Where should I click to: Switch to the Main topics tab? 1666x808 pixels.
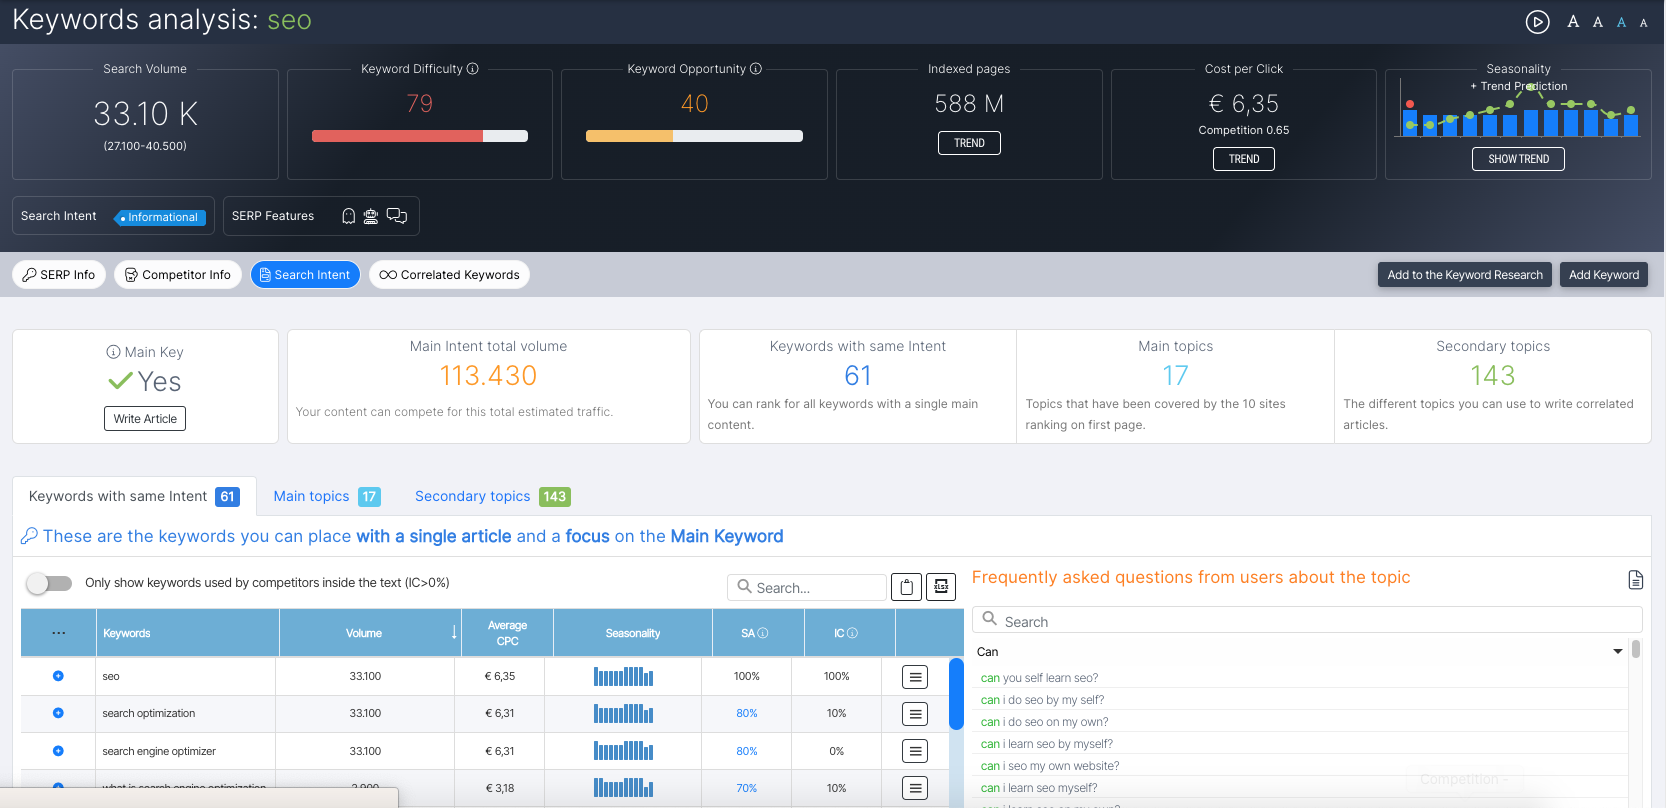point(326,496)
